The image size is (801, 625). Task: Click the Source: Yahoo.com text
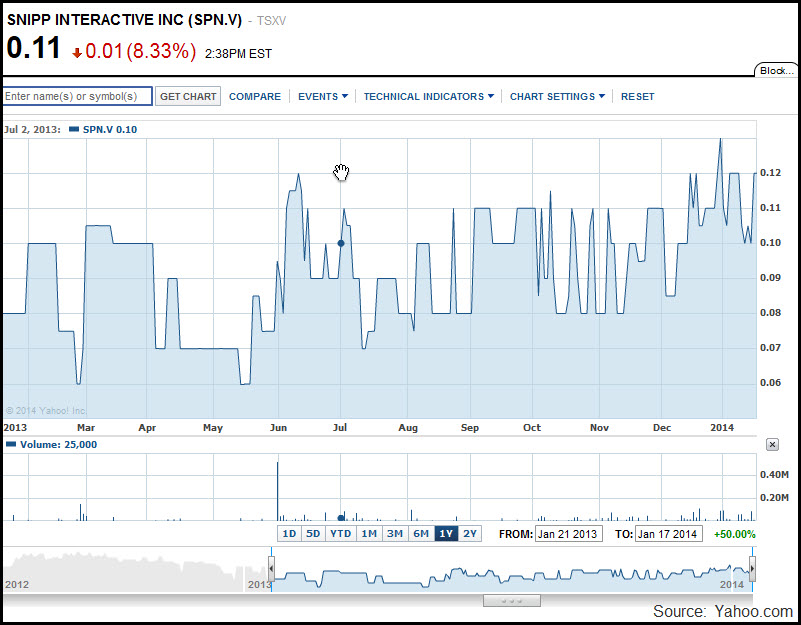click(723, 611)
